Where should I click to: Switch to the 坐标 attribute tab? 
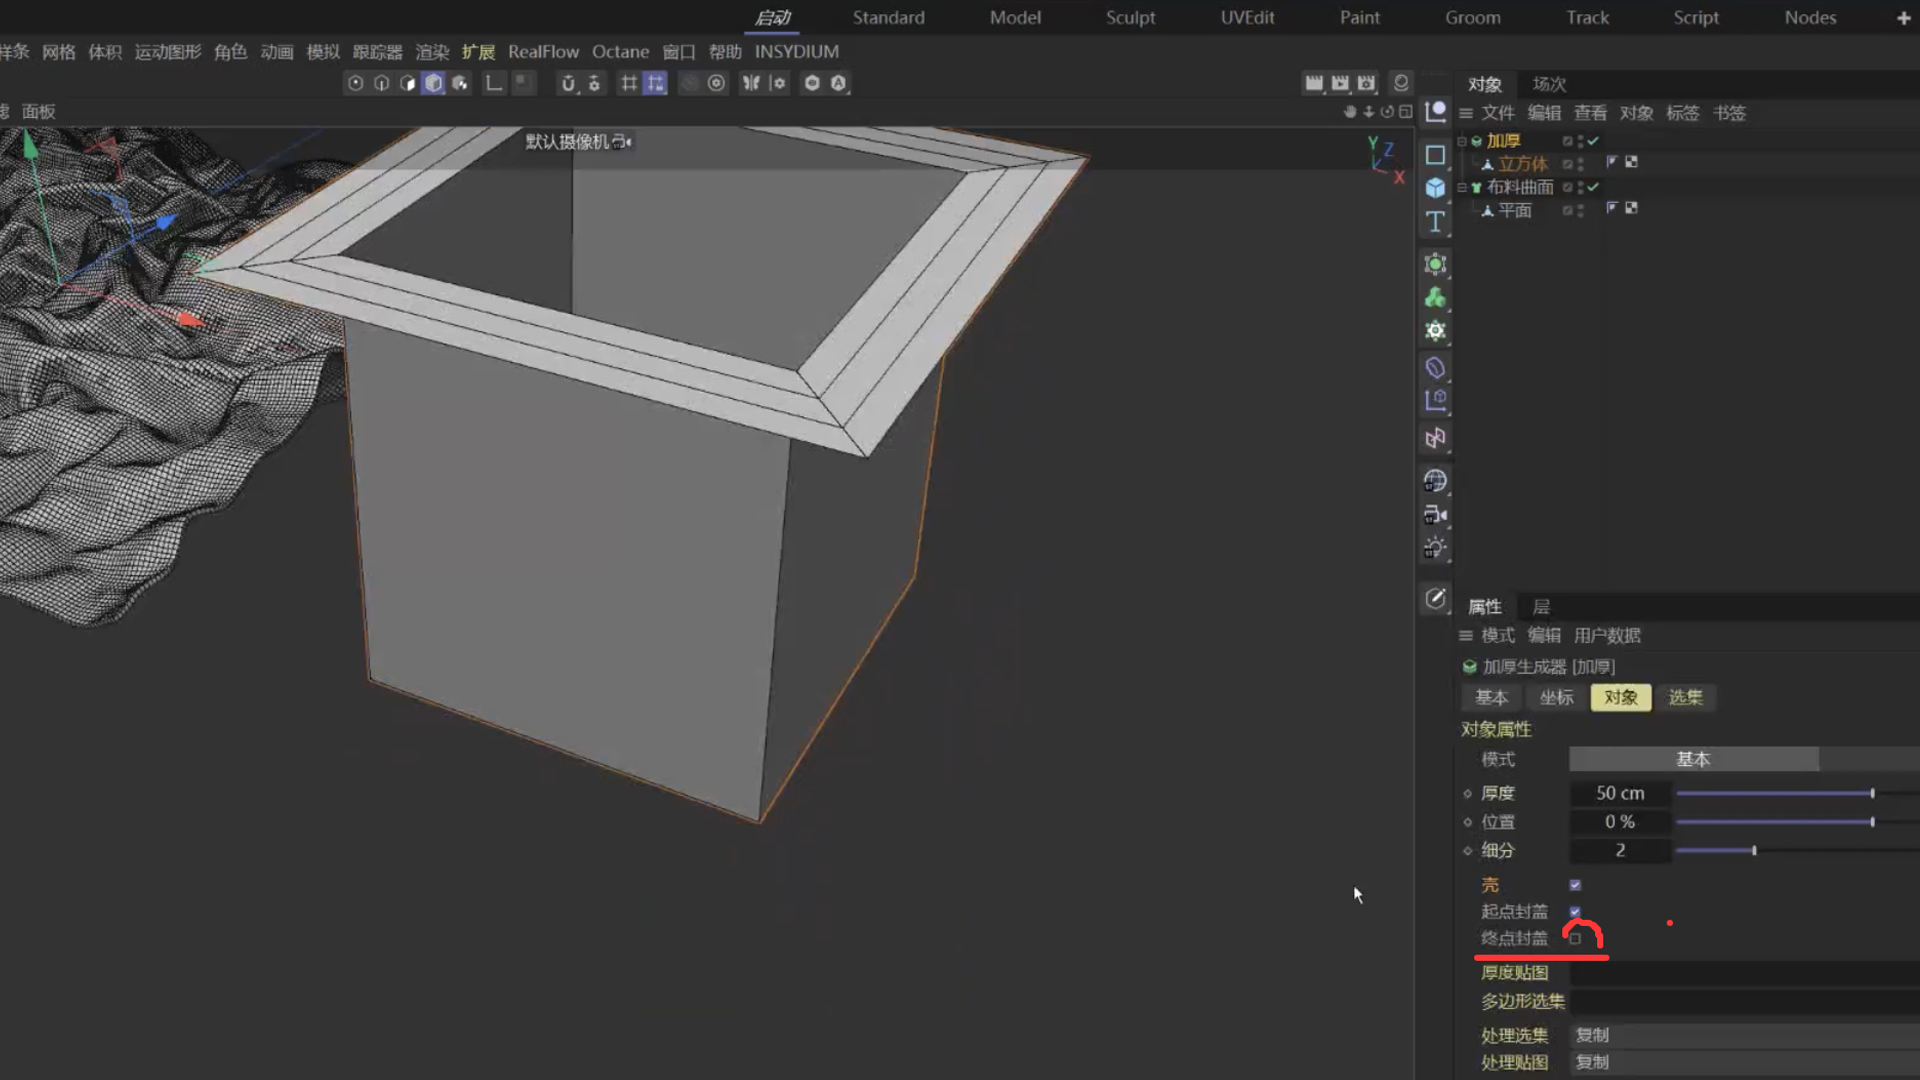[x=1556, y=697]
